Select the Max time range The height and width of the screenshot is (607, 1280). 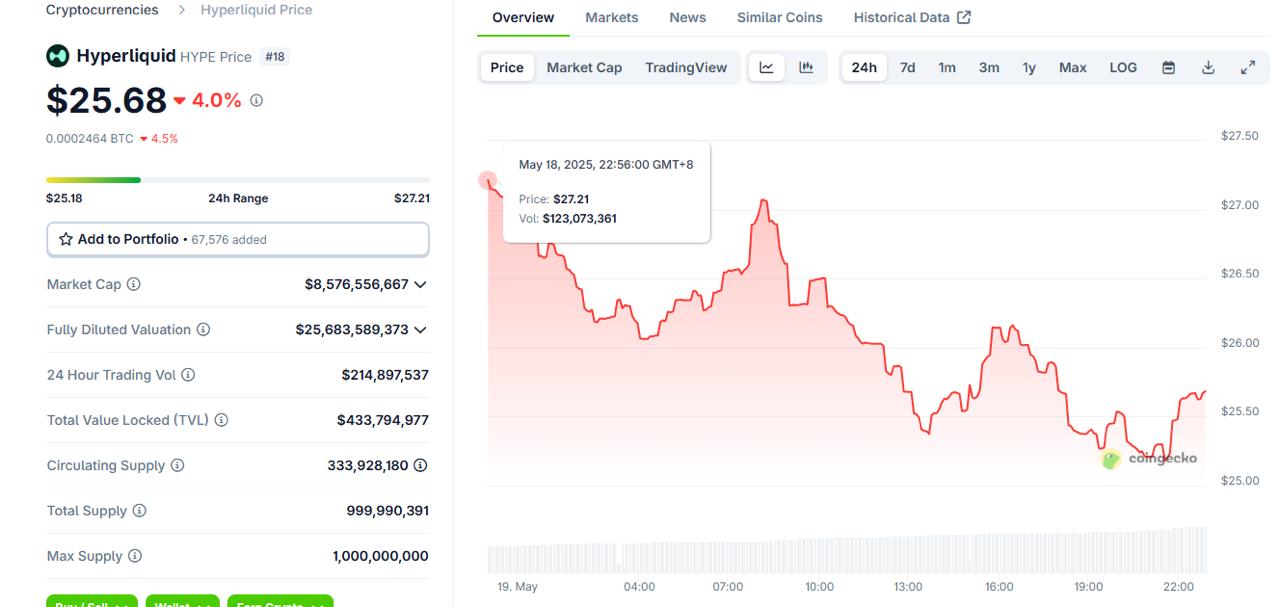point(1073,67)
